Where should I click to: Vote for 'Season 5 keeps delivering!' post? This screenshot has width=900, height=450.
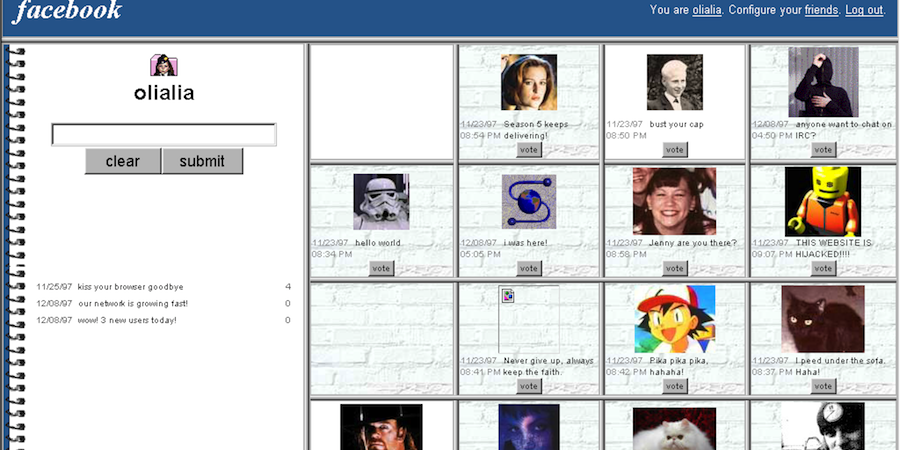pos(529,150)
